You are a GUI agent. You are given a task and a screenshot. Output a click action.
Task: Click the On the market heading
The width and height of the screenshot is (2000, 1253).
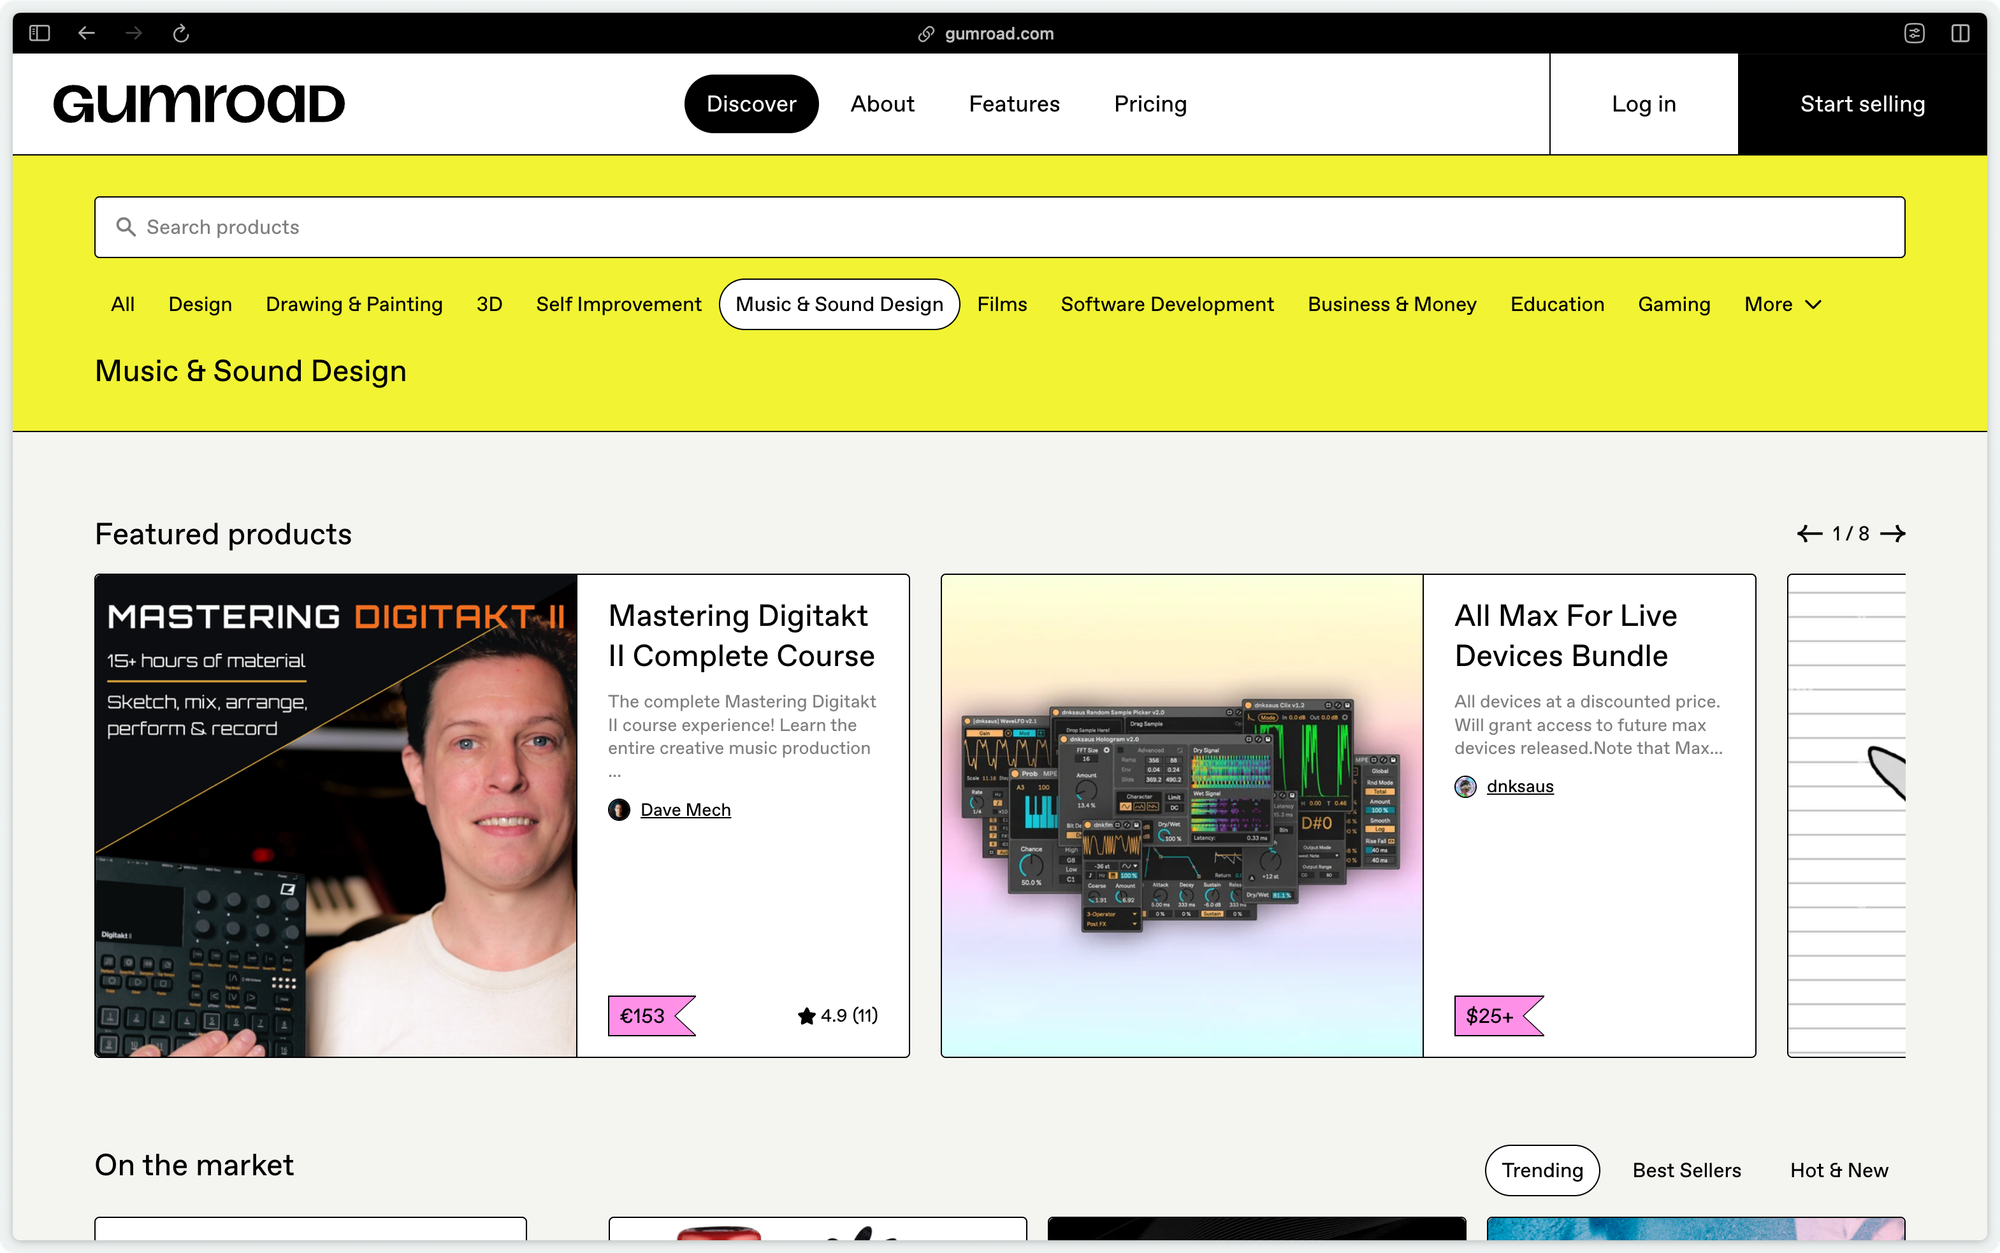[194, 1165]
